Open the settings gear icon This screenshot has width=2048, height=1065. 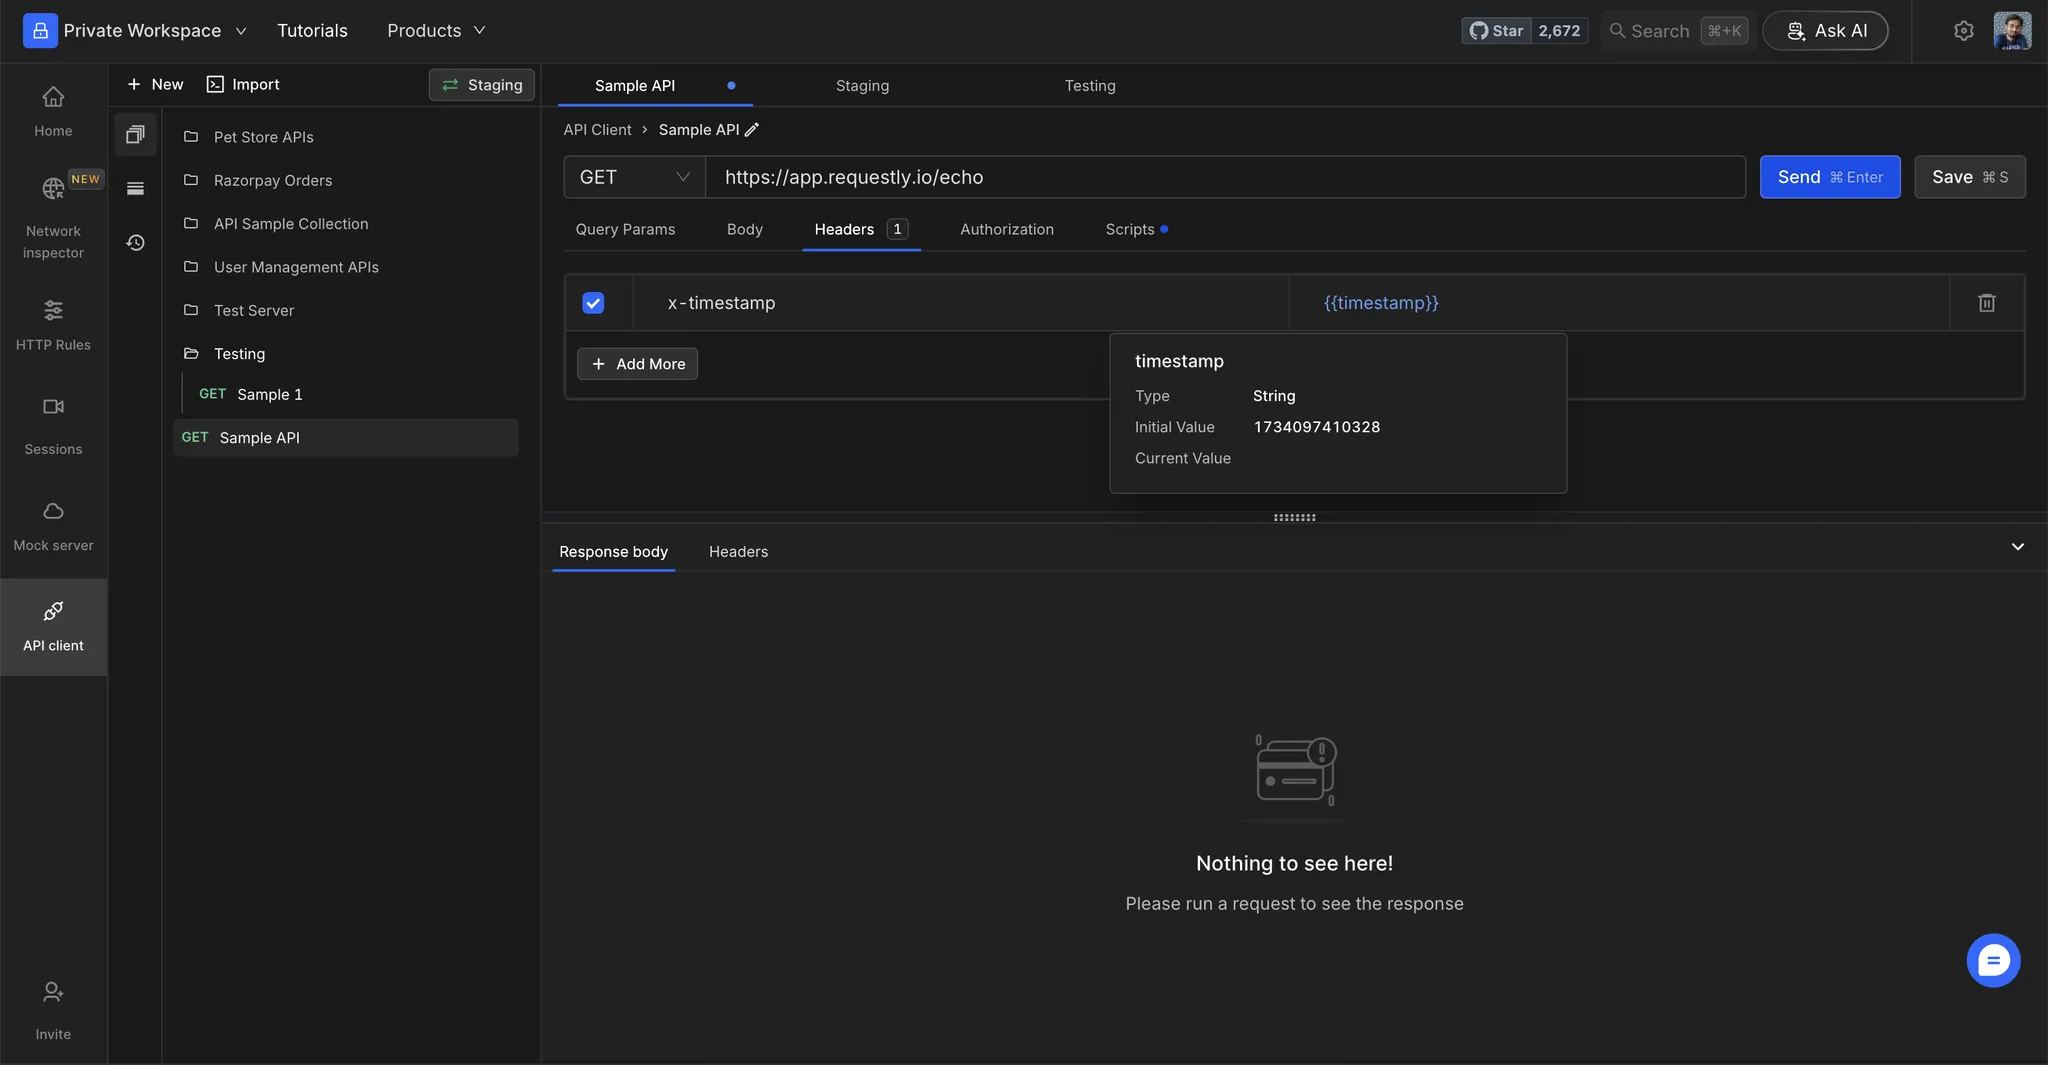(1963, 31)
